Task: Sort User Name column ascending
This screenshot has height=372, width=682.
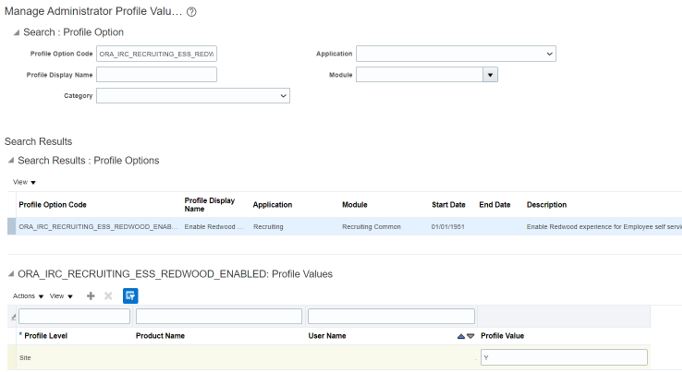Action: (461, 336)
